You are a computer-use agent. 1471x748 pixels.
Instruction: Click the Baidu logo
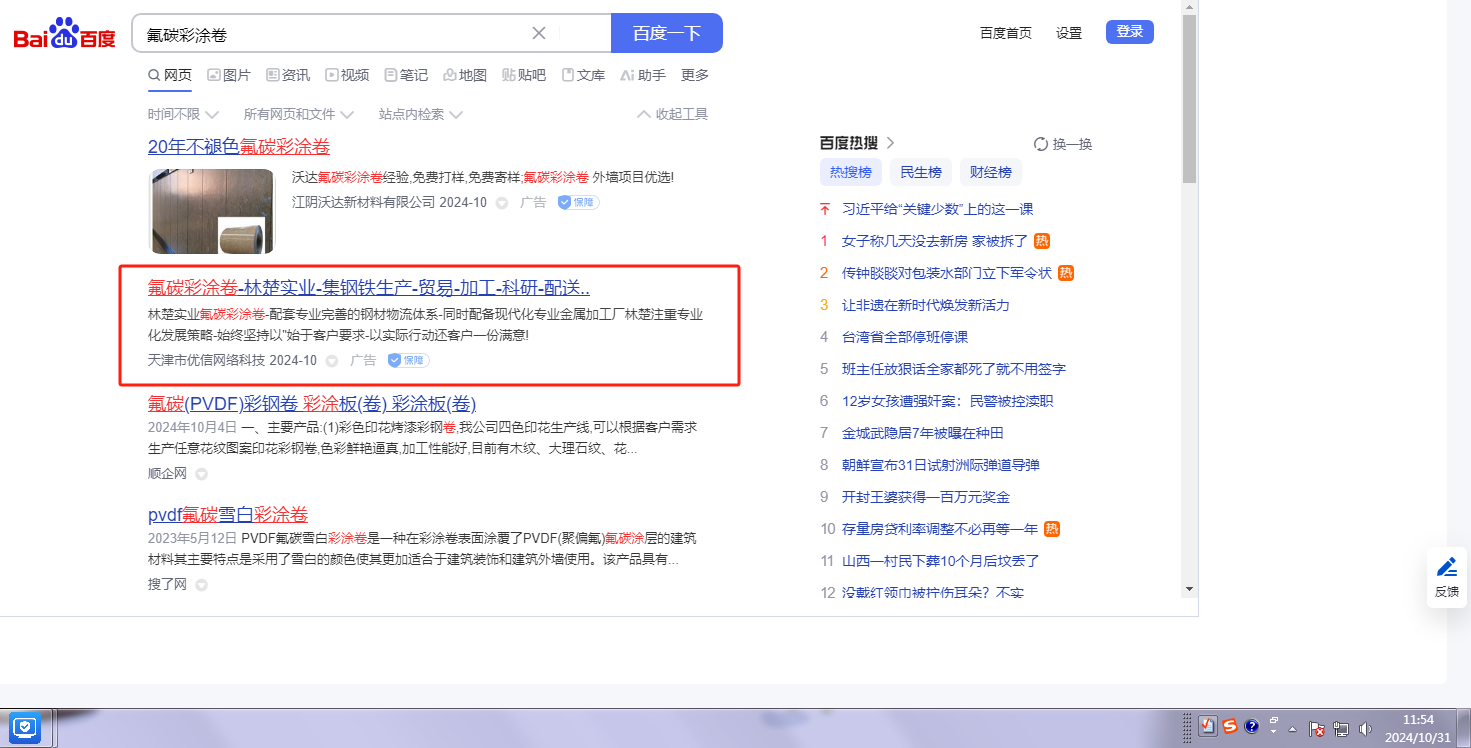coord(64,34)
